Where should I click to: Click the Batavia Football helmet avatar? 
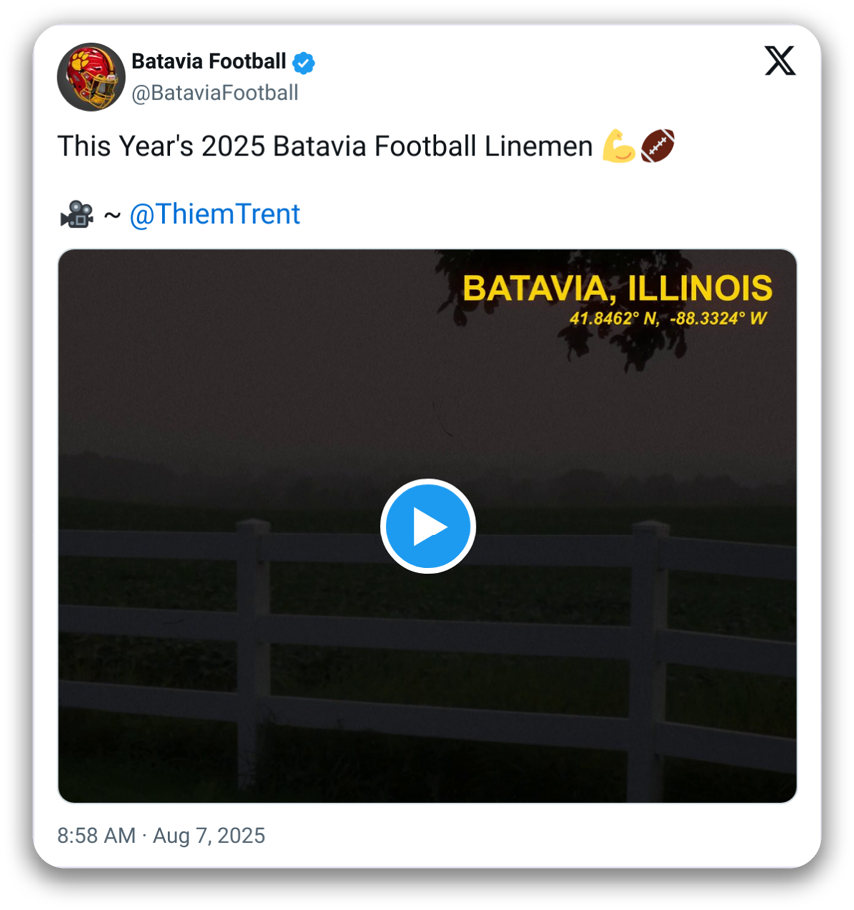[x=90, y=77]
